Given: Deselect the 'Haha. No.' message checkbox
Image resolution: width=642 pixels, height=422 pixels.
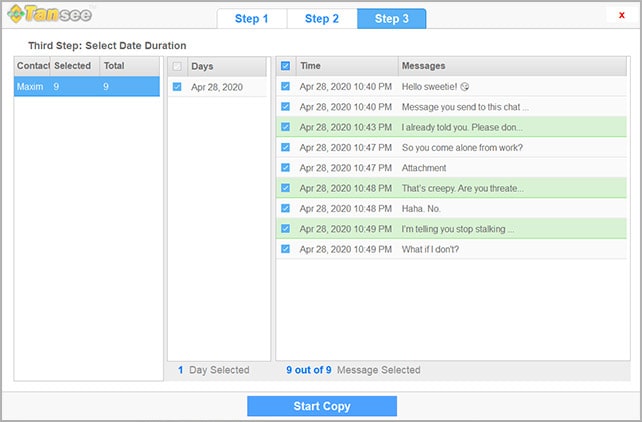Looking at the screenshot, I should pyautogui.click(x=286, y=208).
